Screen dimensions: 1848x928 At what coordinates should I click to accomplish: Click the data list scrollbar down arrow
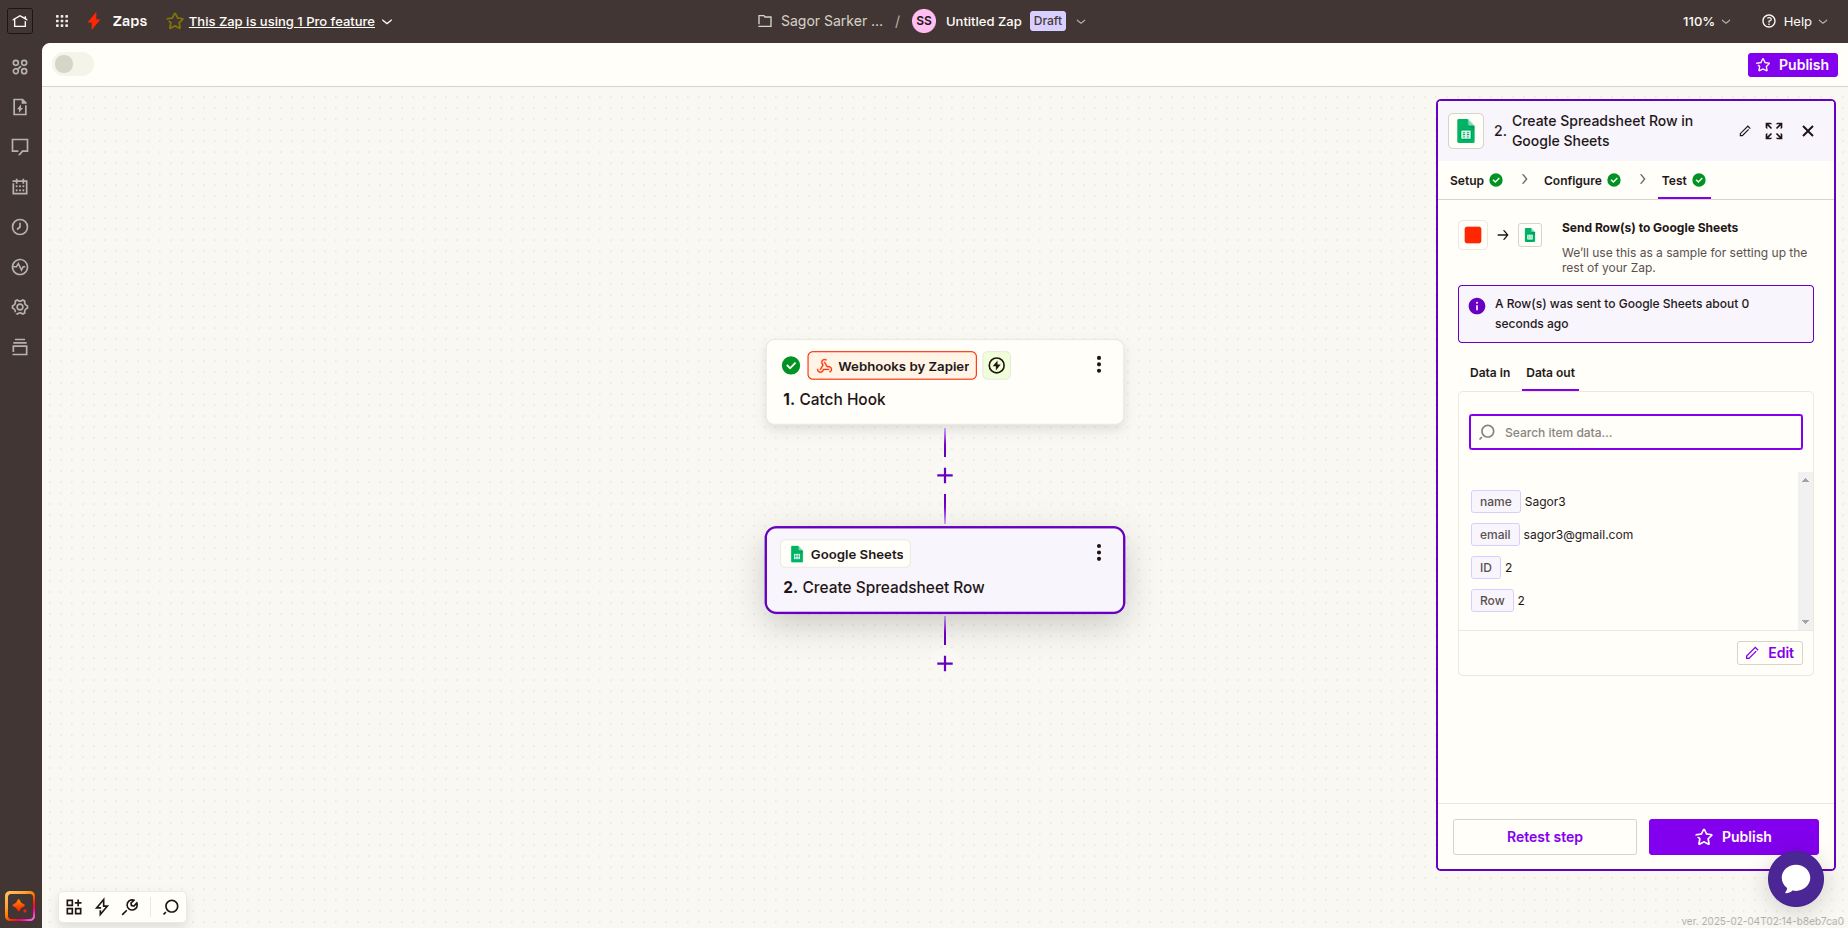[x=1805, y=622]
